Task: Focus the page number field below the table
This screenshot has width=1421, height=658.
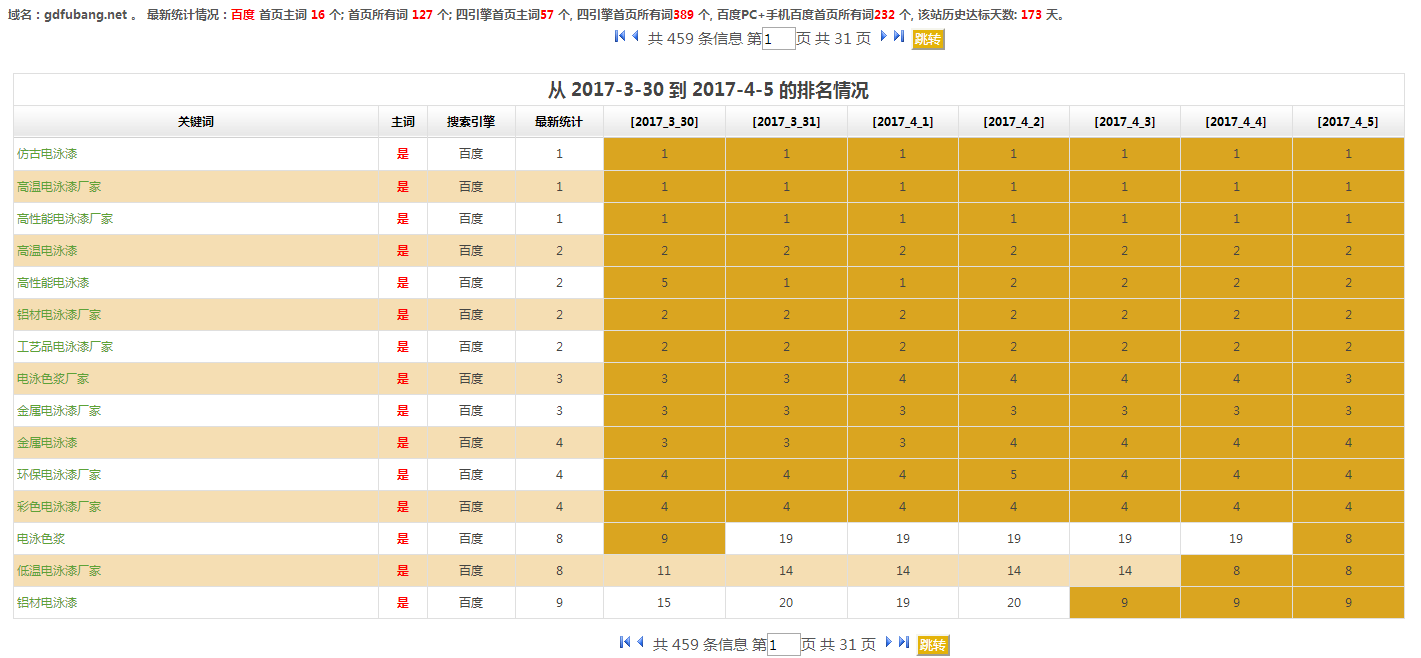Action: pos(783,645)
